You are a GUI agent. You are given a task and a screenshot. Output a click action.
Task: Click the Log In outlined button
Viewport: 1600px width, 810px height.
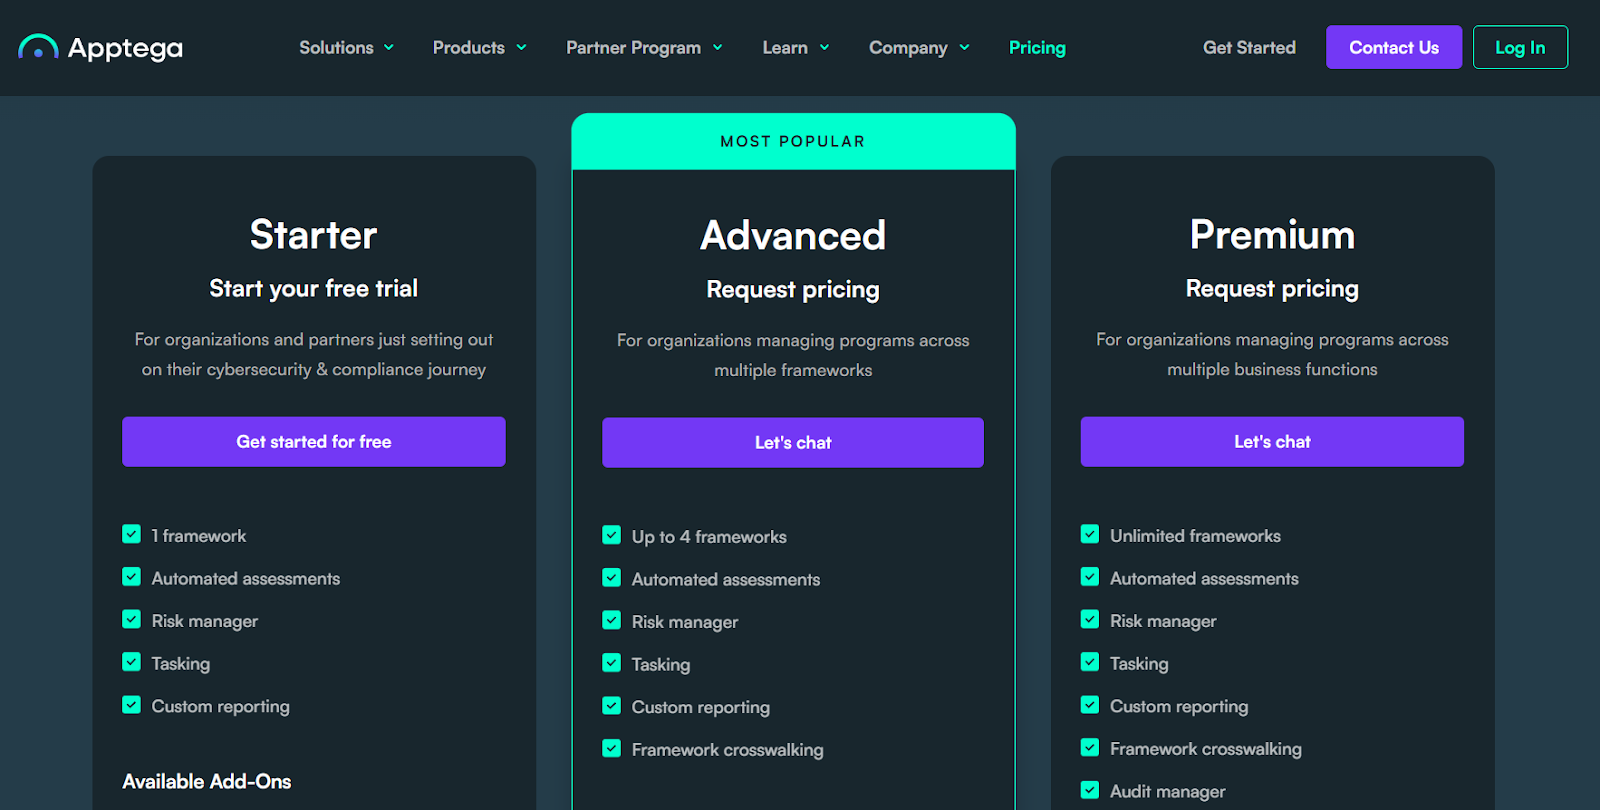pos(1519,47)
